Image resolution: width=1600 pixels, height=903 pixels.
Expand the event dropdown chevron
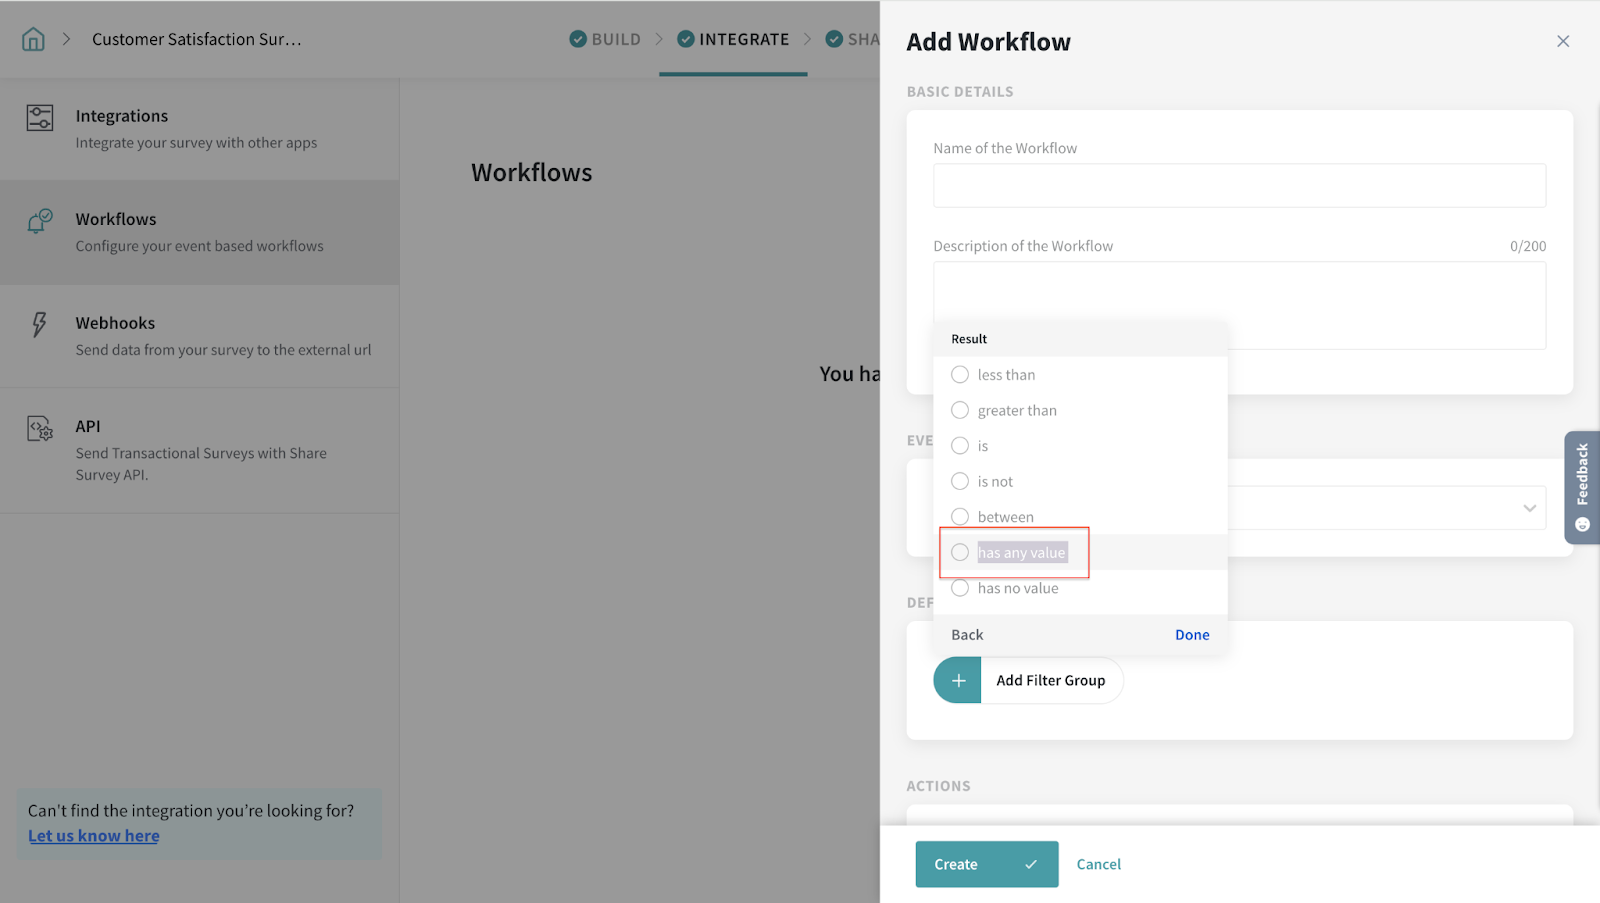pyautogui.click(x=1529, y=508)
